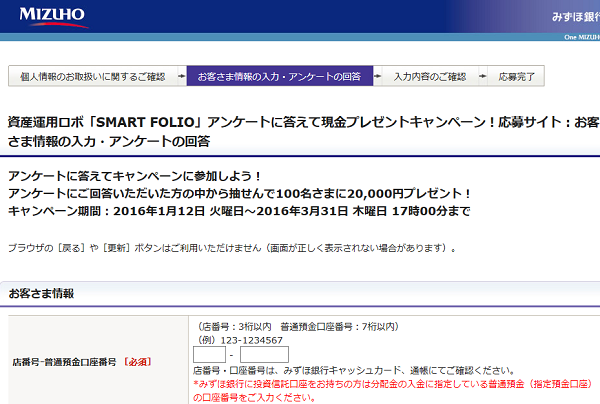The width and height of the screenshot is (600, 404).
Task: Click the MIZUHO logo in the header
Action: [x=53, y=17]
